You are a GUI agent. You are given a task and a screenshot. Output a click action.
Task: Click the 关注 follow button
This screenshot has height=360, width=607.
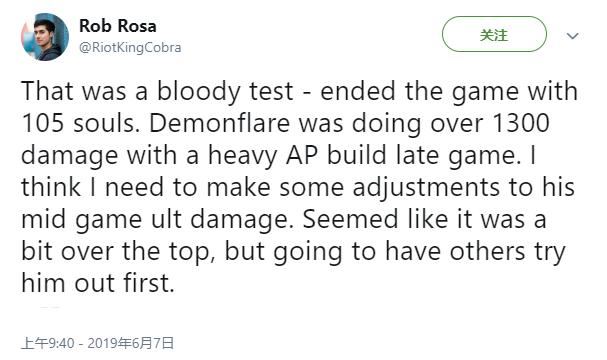[x=494, y=34]
